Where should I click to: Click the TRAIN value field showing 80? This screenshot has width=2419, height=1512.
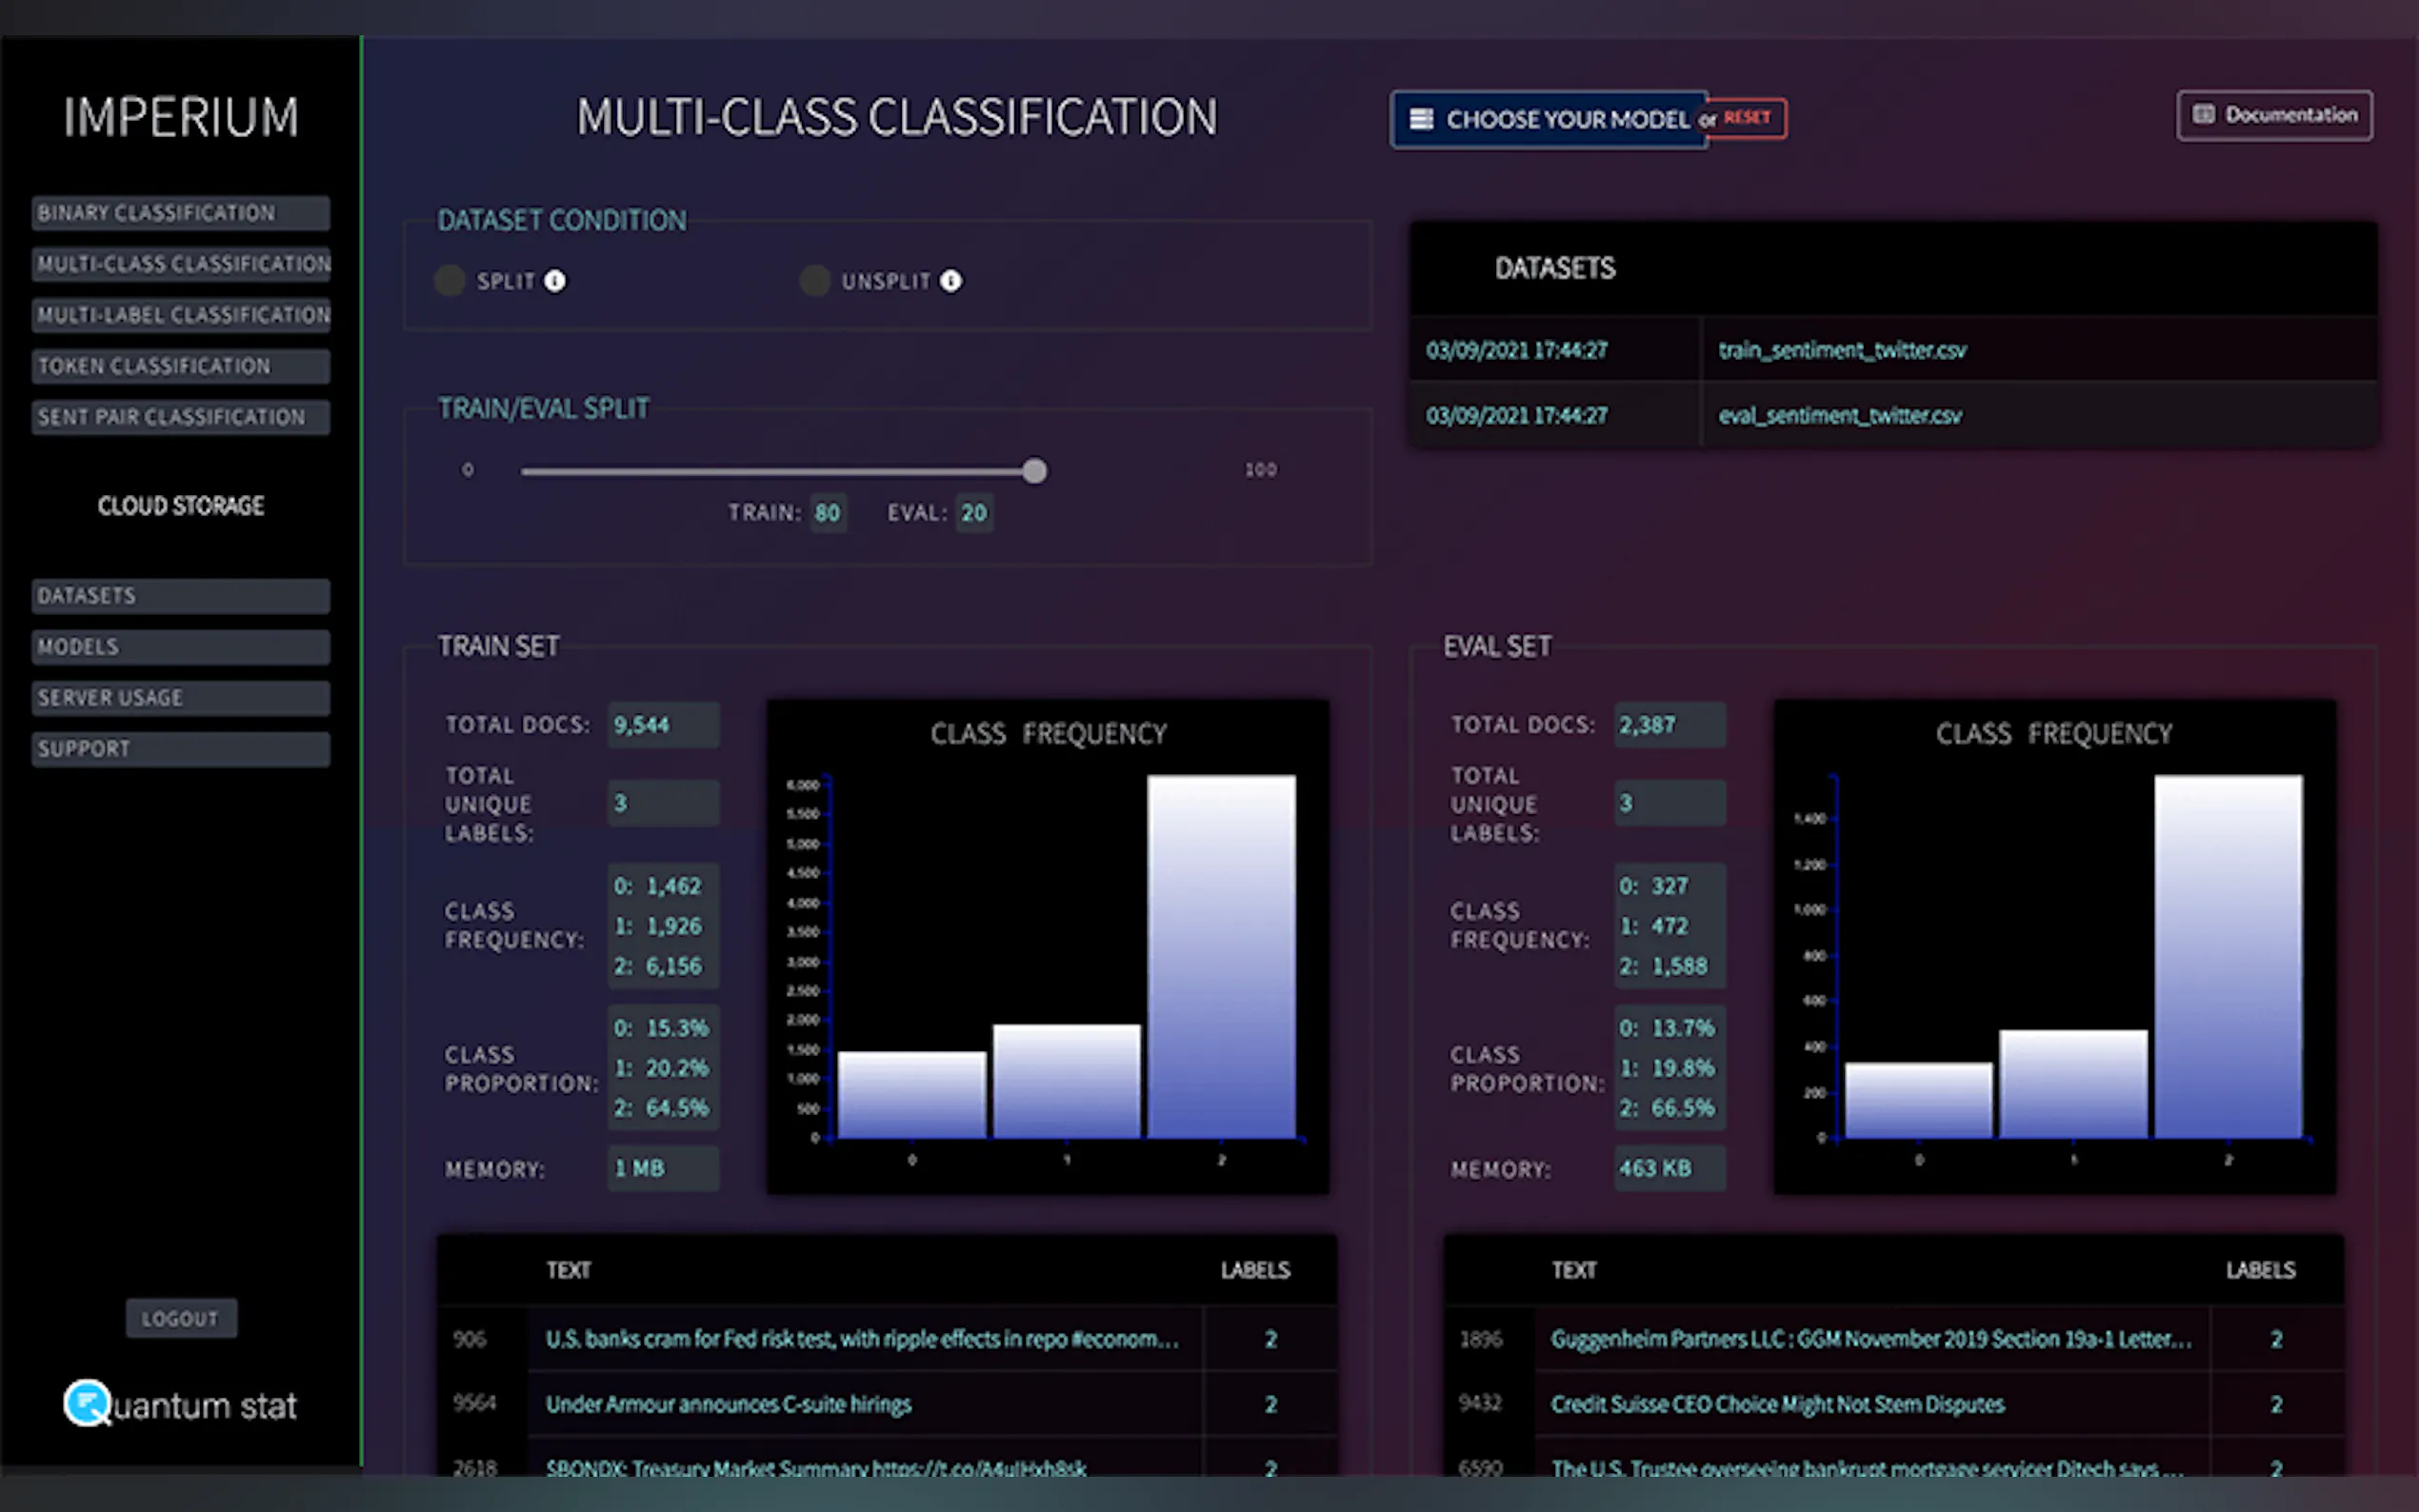tap(828, 513)
